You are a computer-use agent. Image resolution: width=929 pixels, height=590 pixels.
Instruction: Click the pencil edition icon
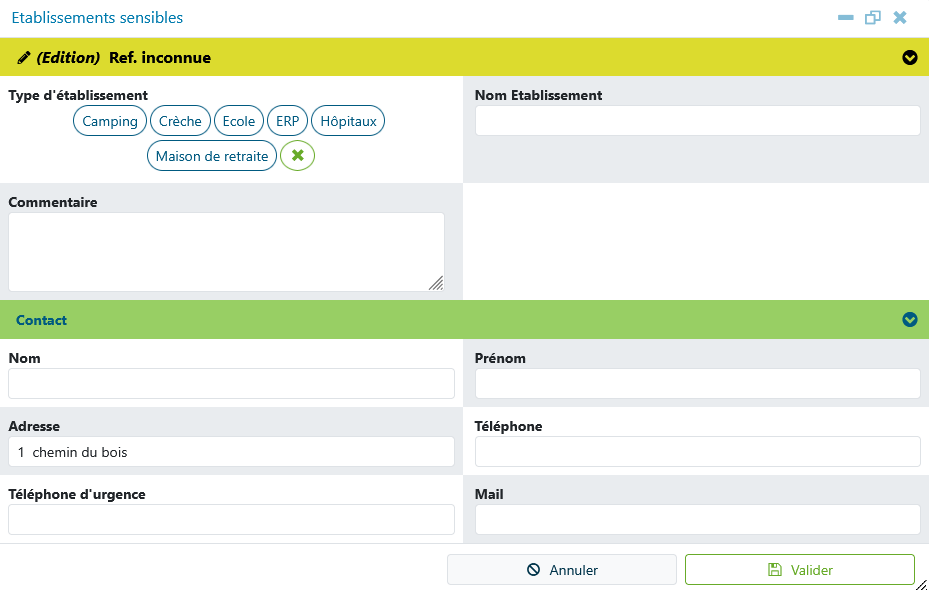[24, 58]
